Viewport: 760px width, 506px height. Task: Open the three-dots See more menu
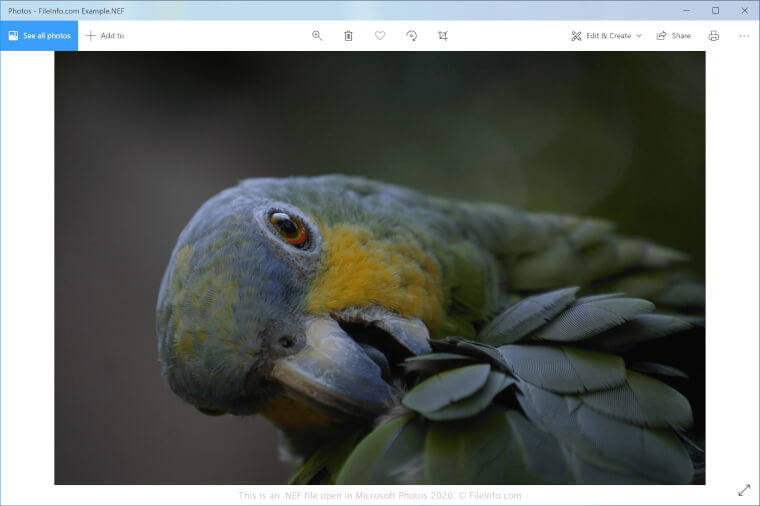tap(744, 35)
